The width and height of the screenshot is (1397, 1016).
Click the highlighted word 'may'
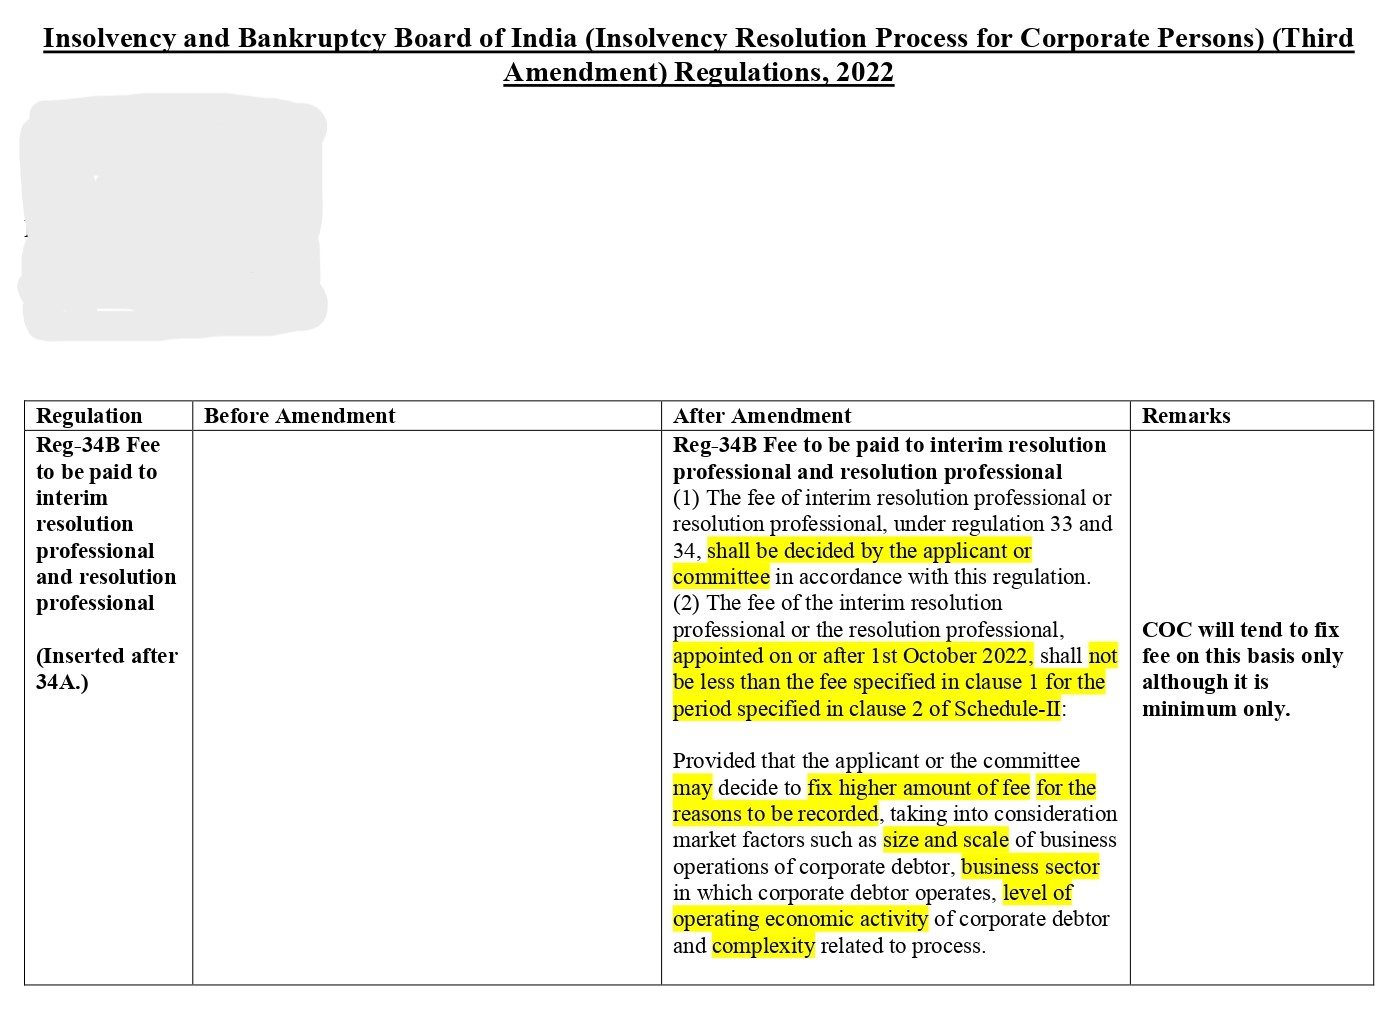click(692, 788)
